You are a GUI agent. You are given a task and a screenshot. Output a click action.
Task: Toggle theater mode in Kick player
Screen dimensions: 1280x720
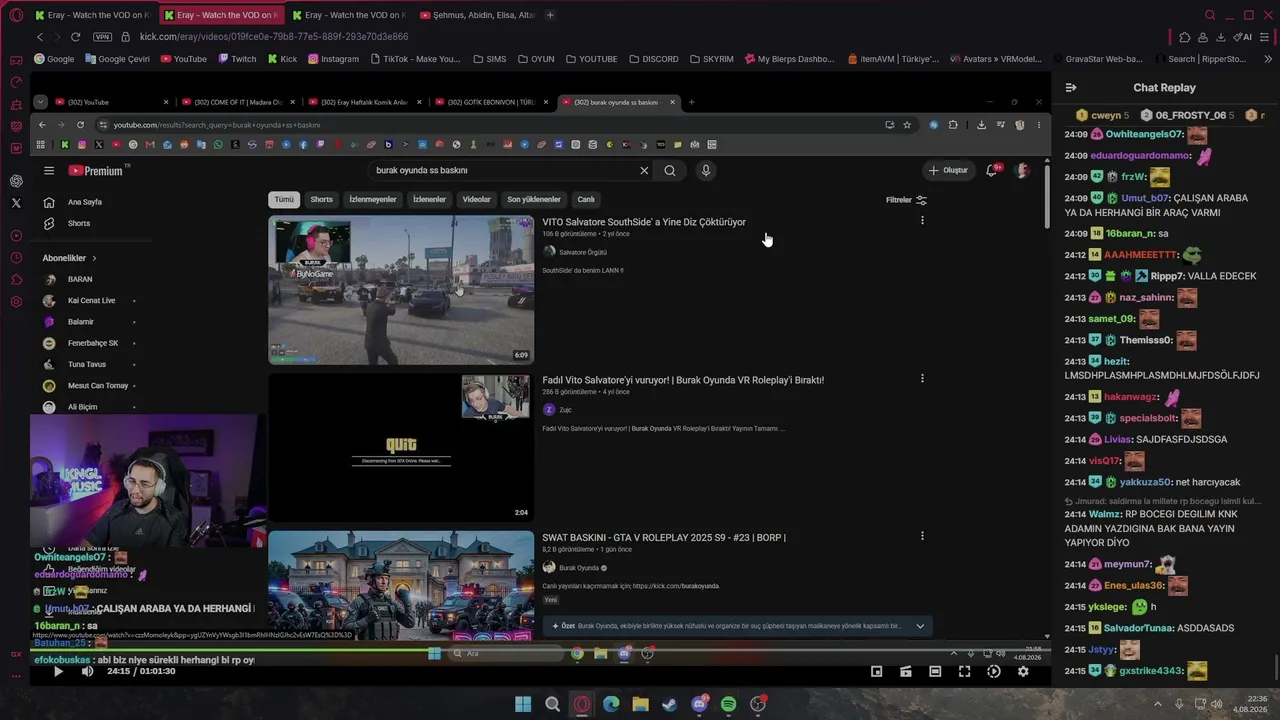(935, 671)
